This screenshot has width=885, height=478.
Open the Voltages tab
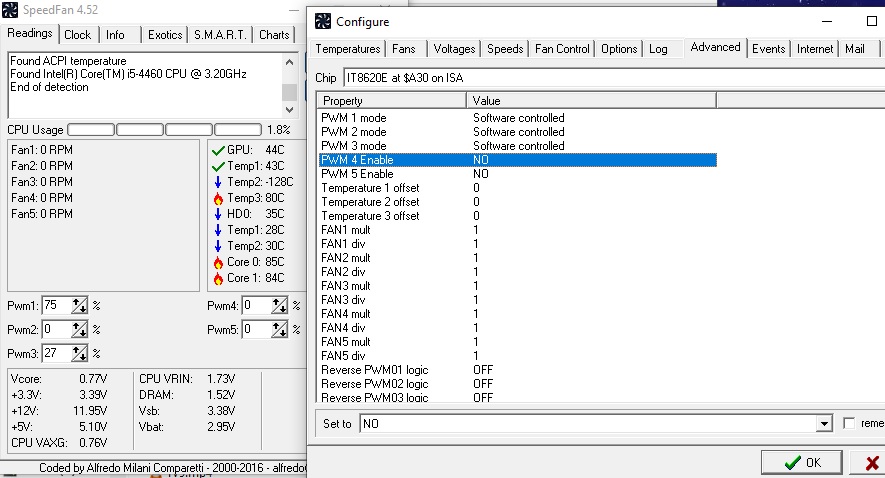point(454,49)
